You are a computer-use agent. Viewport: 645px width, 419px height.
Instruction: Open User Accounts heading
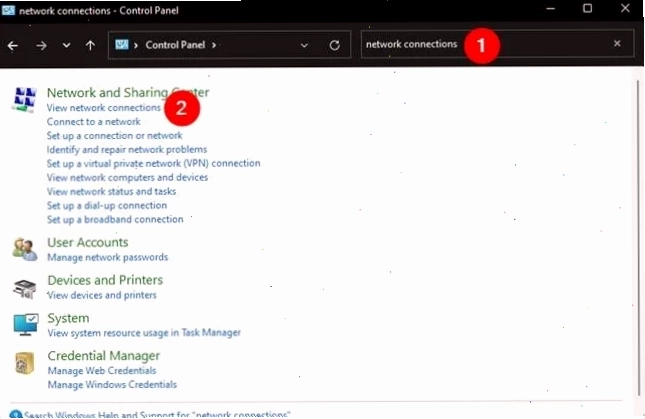pos(88,243)
